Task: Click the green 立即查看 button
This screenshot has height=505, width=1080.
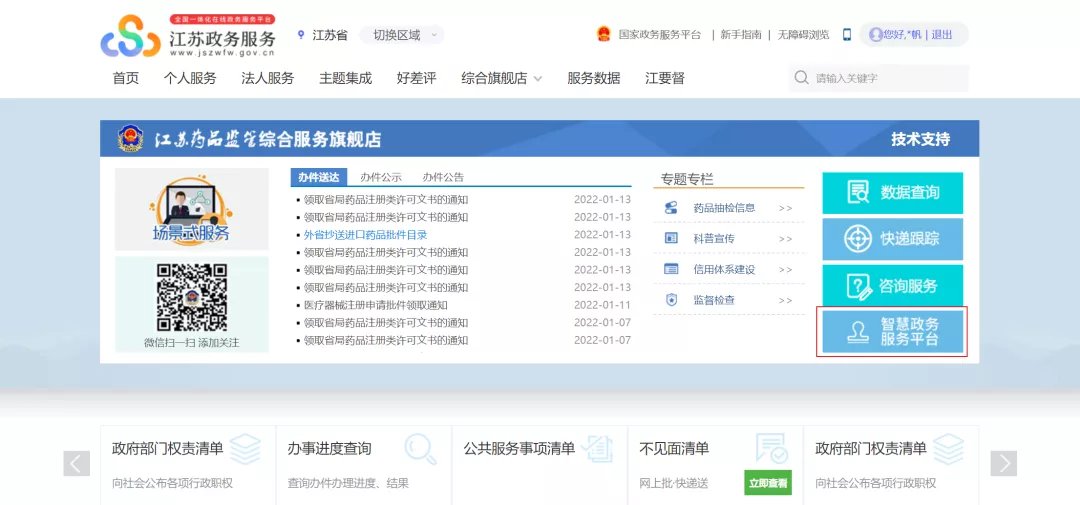Action: (x=767, y=483)
